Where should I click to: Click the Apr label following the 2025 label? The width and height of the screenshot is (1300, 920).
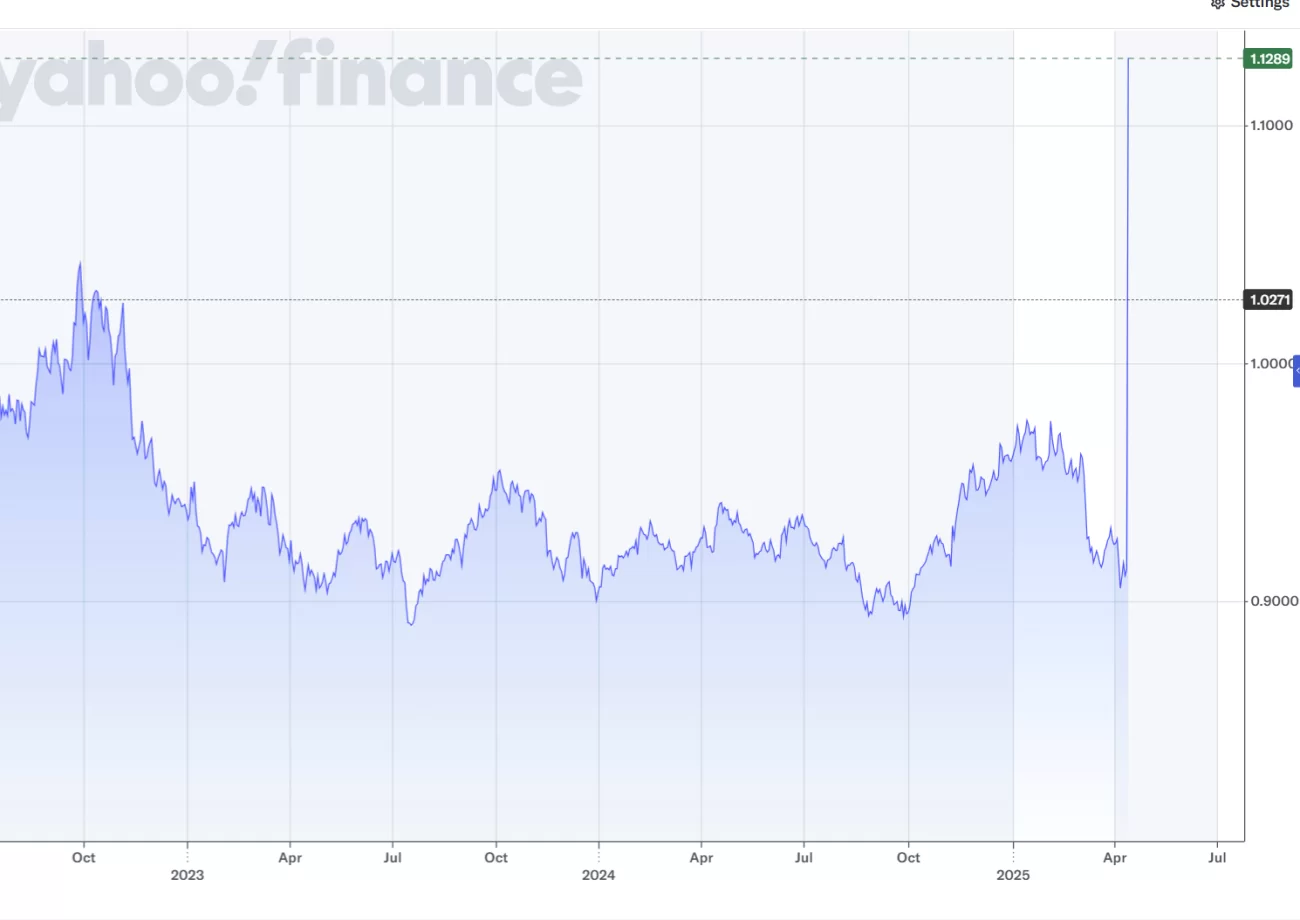(x=1114, y=857)
